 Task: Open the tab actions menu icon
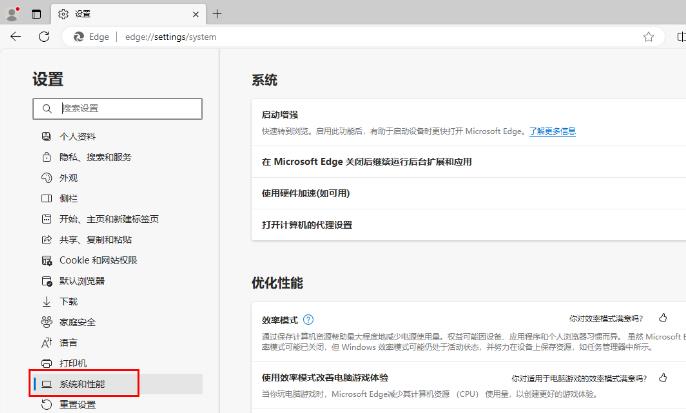[x=36, y=14]
